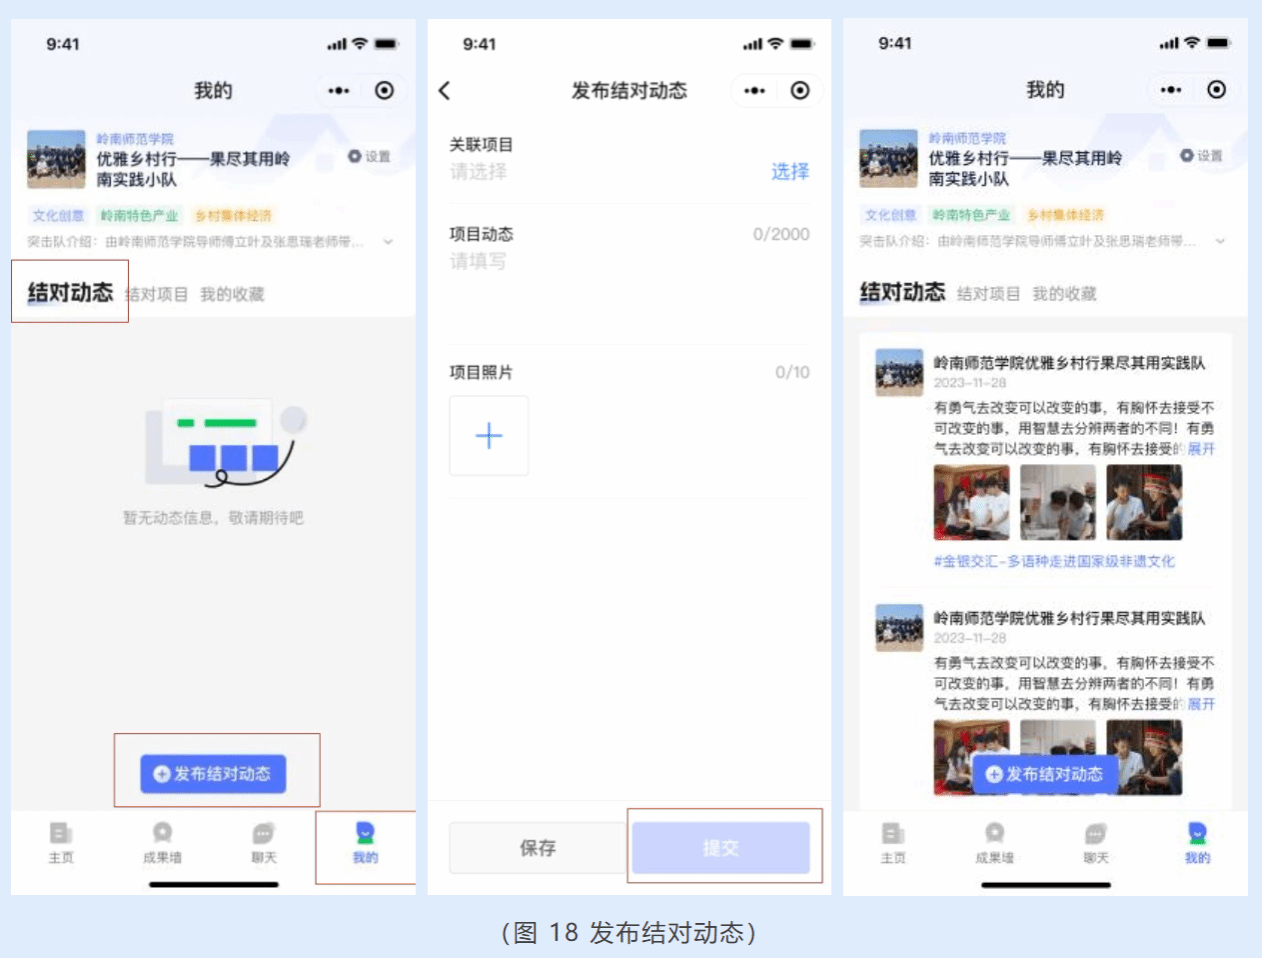This screenshot has width=1262, height=958.
Task: Expand team intro chevron on left screen
Action: [388, 242]
